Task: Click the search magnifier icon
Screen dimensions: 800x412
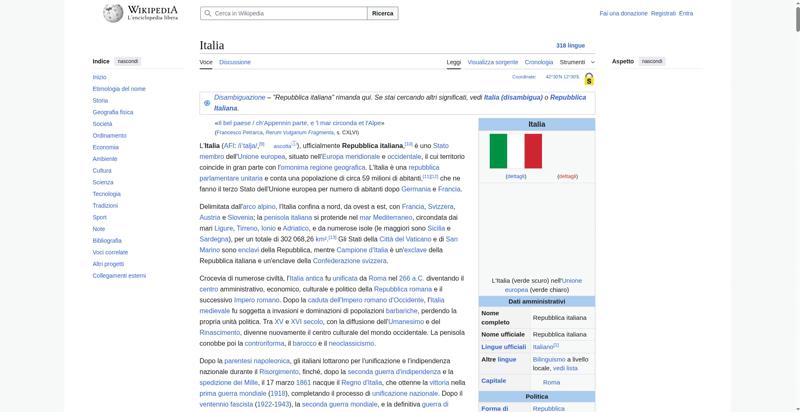Action: (x=208, y=13)
